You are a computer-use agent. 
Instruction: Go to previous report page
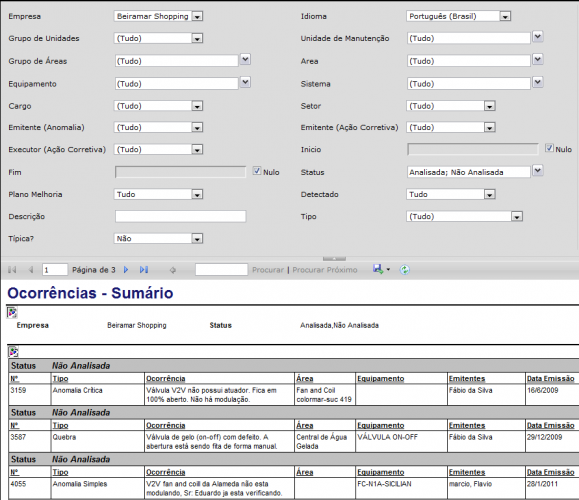(x=31, y=270)
